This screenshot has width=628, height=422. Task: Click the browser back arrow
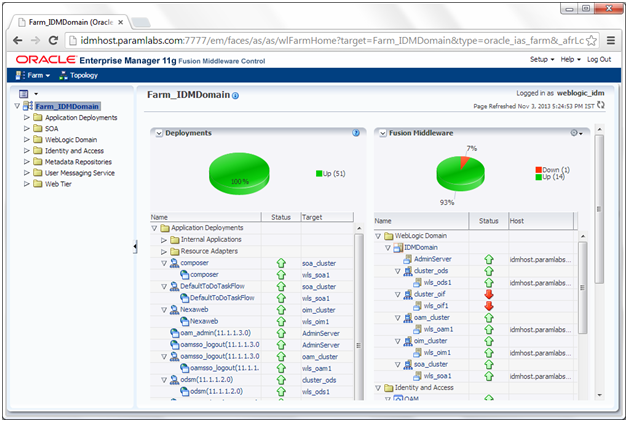[18, 40]
